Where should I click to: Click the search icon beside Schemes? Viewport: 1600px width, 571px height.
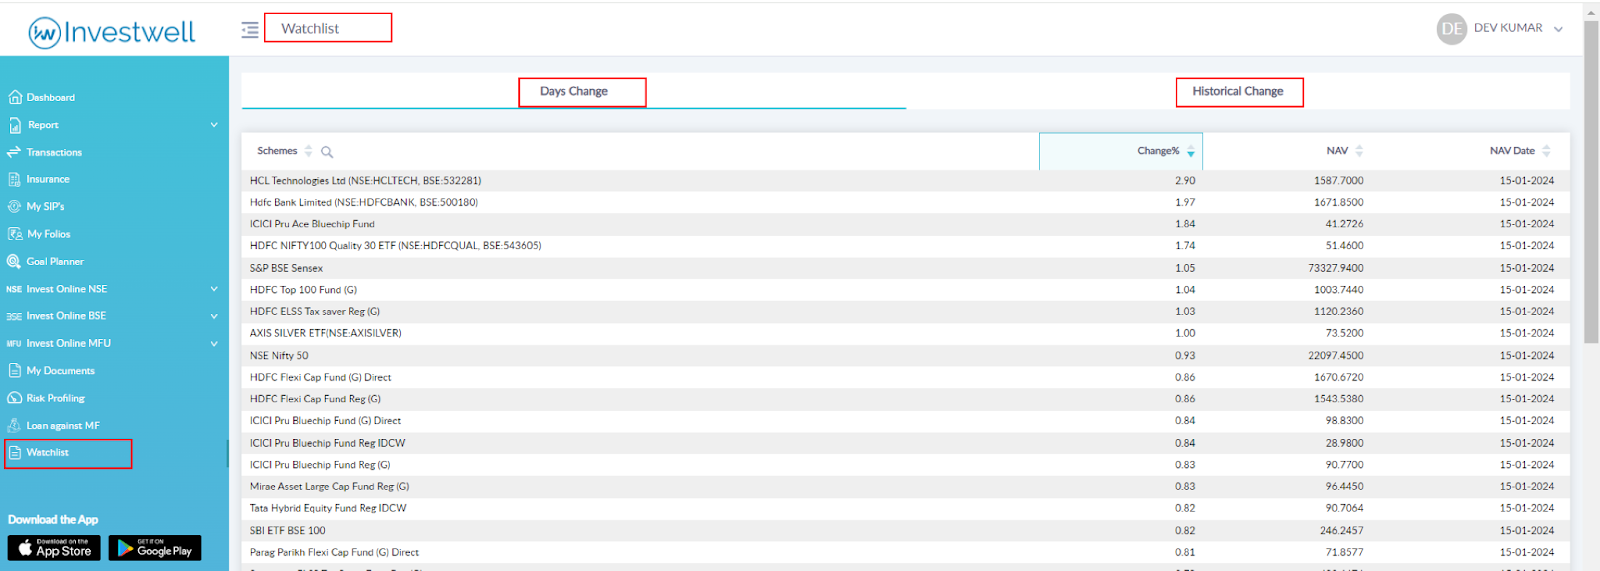[x=327, y=152]
